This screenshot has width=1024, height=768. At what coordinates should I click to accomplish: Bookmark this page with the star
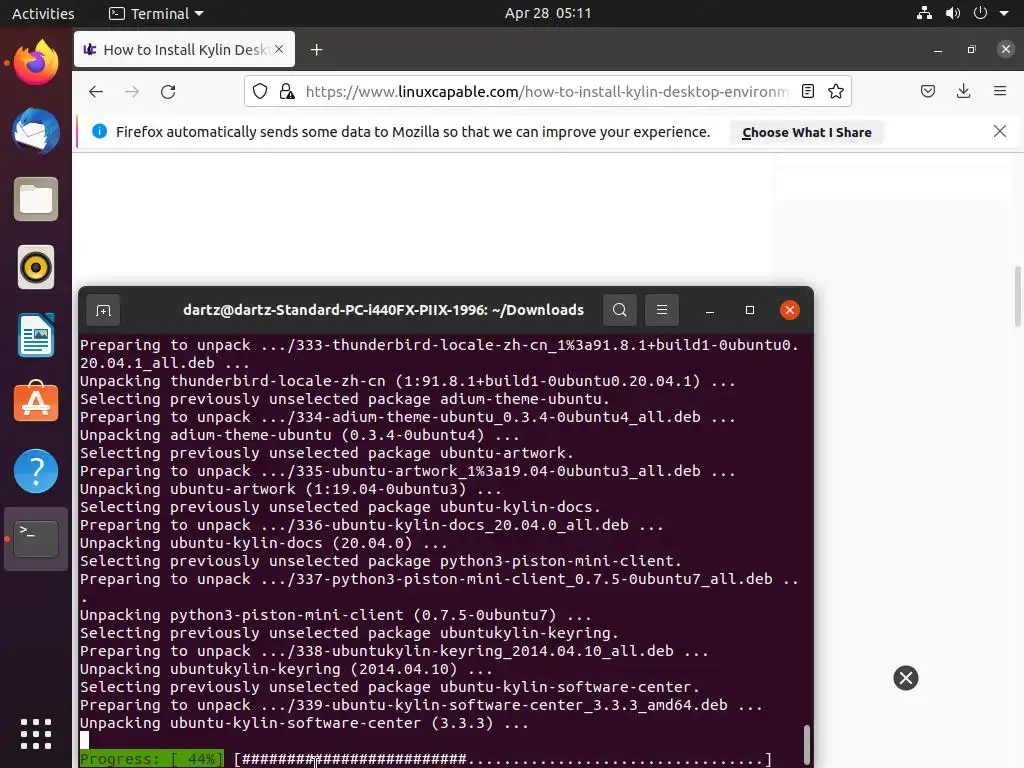click(836, 91)
